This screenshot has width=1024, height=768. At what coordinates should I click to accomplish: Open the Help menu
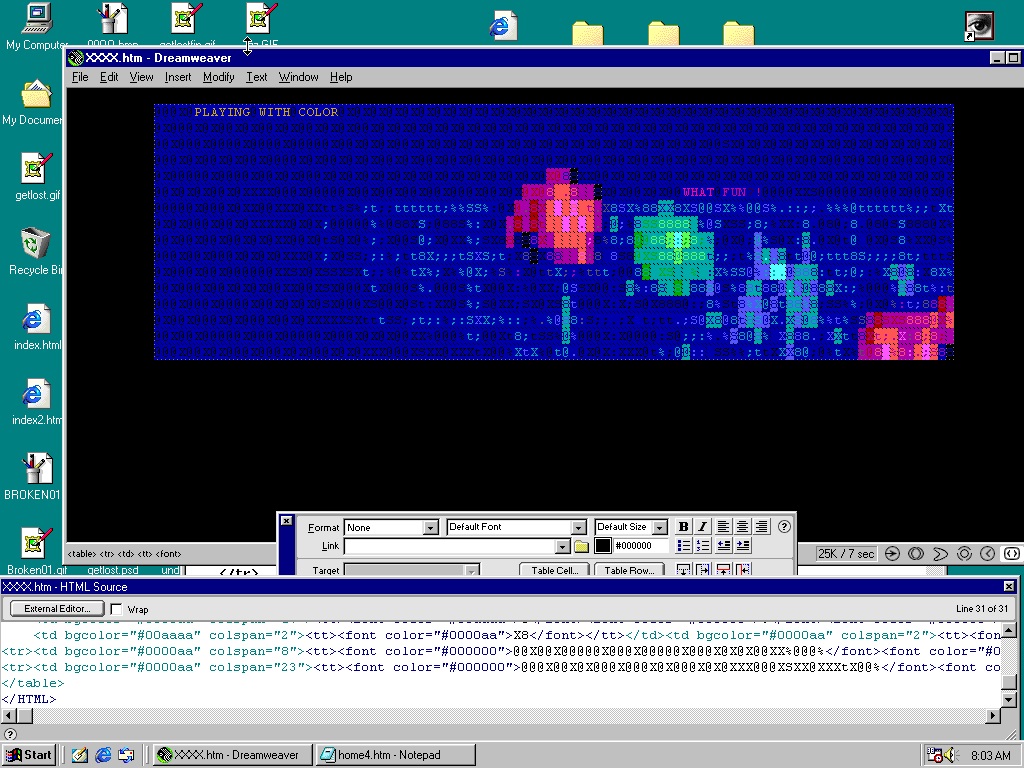click(341, 77)
